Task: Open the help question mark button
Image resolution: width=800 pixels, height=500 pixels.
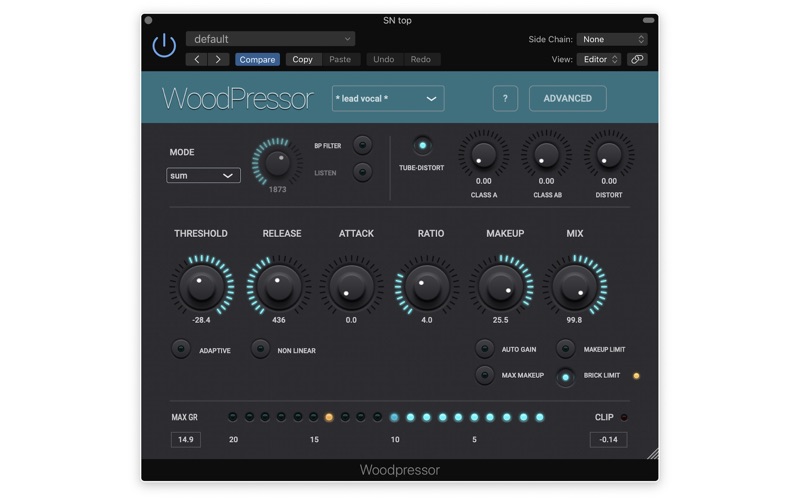Action: (x=505, y=98)
